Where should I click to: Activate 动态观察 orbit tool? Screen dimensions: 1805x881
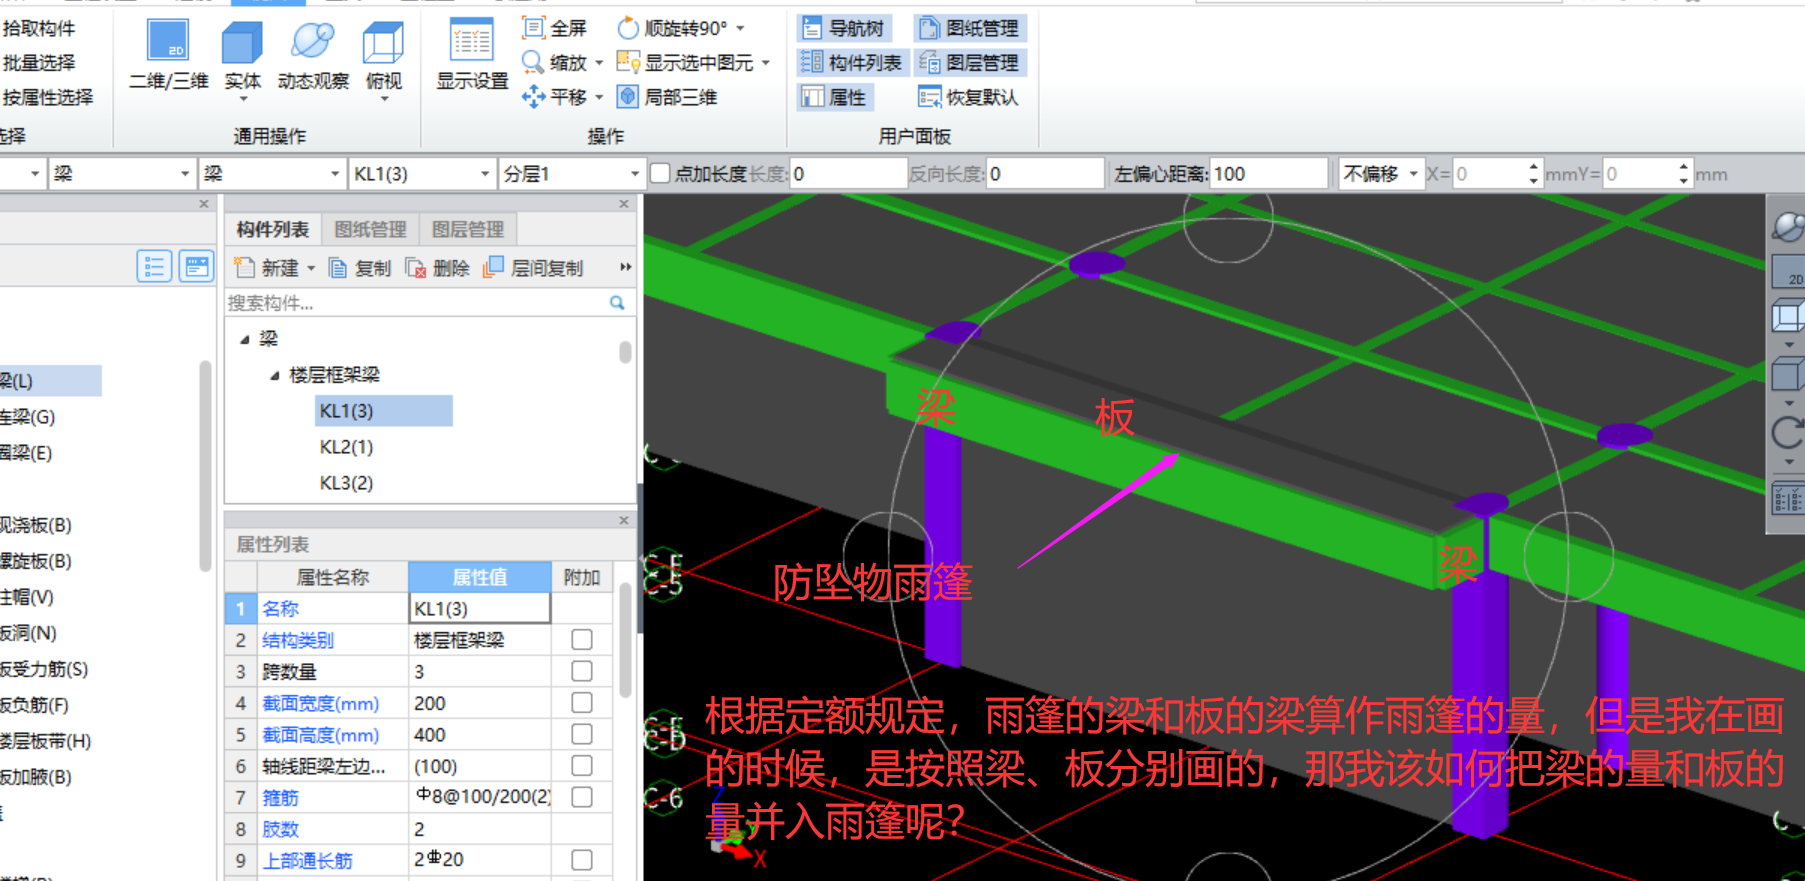click(x=313, y=42)
